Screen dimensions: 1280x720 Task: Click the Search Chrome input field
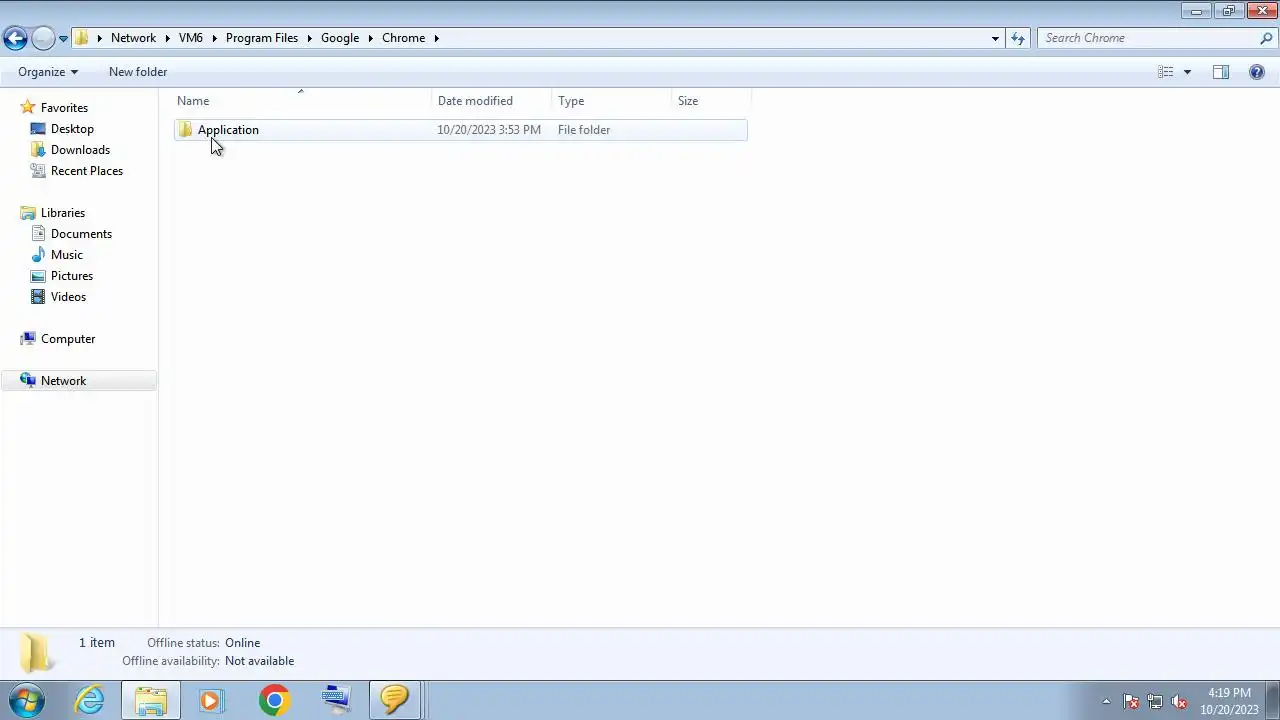coord(1147,38)
